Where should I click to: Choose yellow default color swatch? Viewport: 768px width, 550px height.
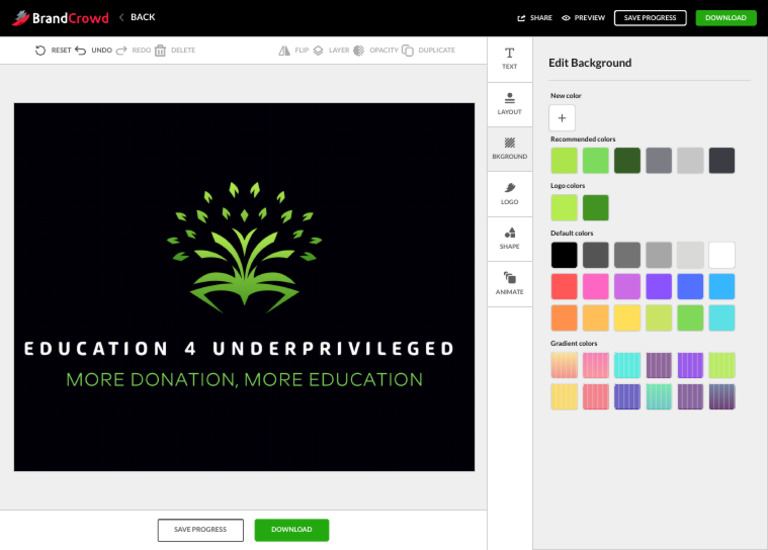coord(627,318)
